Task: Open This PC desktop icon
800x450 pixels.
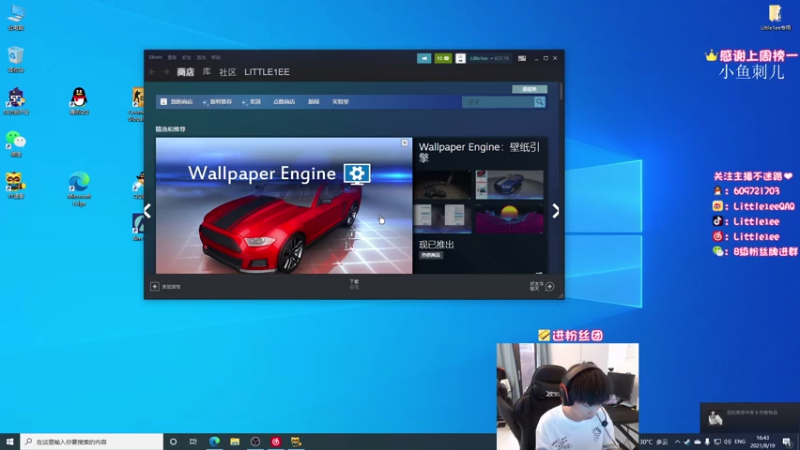Action: click(16, 17)
